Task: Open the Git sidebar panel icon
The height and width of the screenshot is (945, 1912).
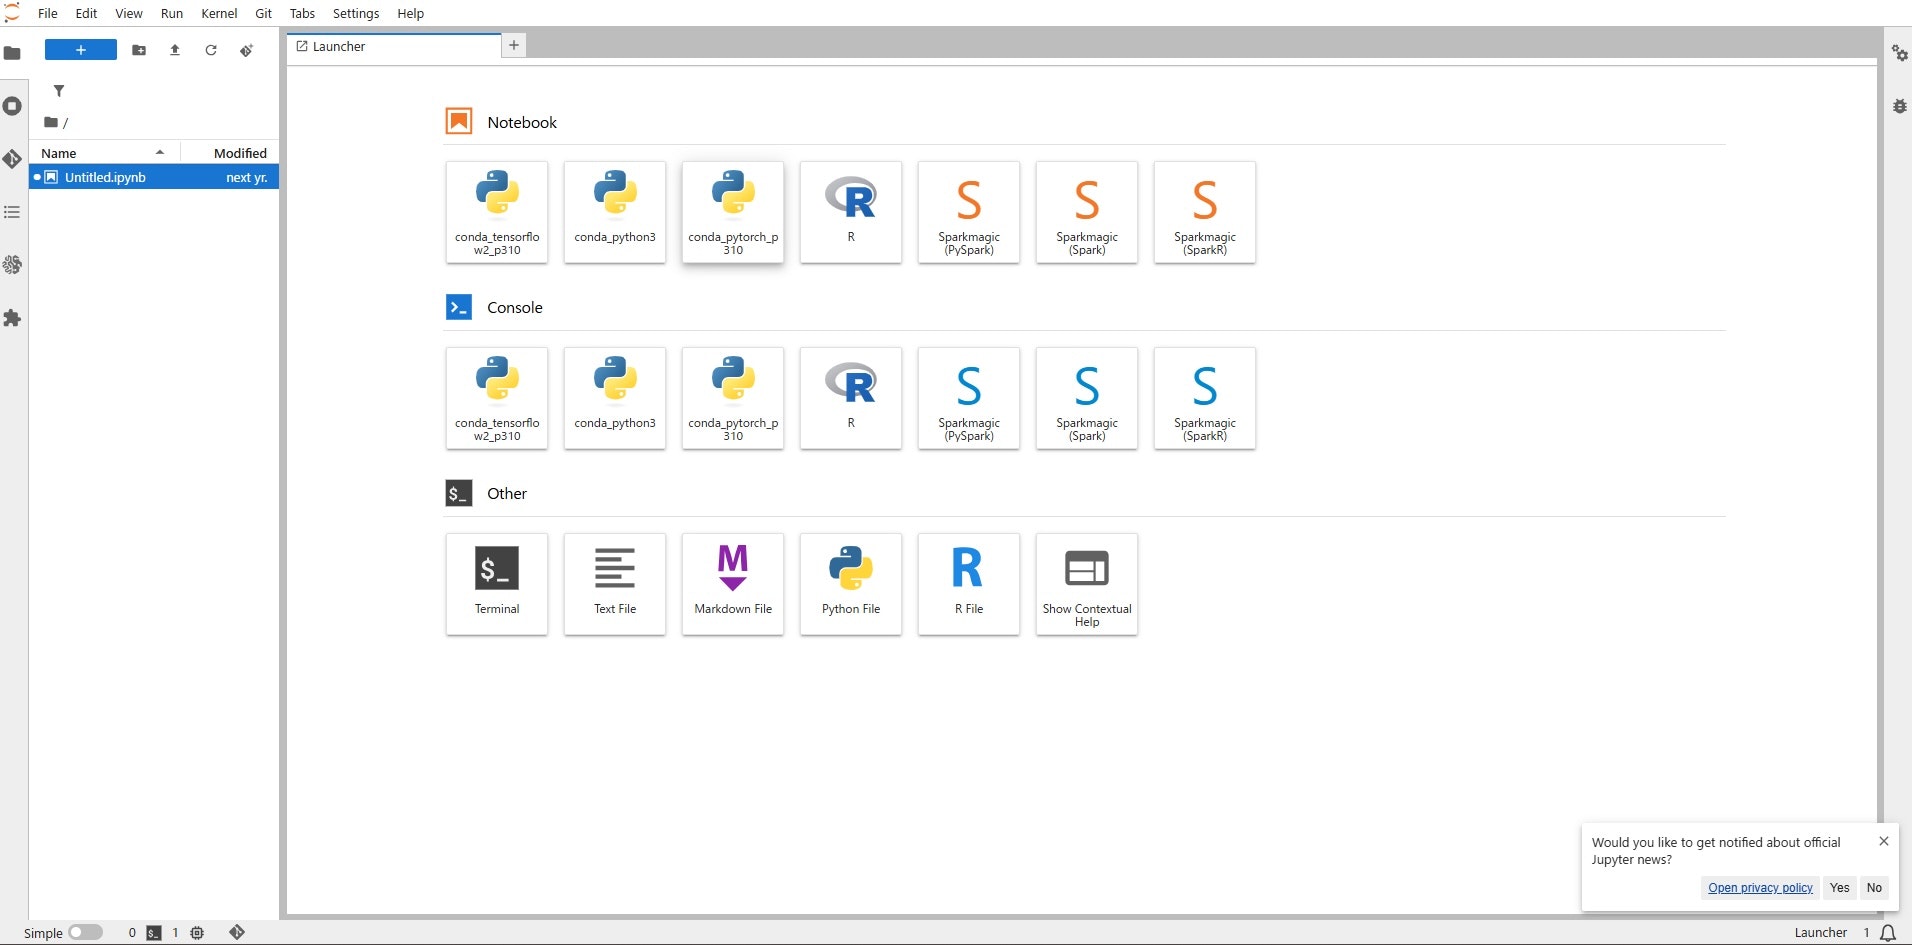Action: [x=12, y=159]
